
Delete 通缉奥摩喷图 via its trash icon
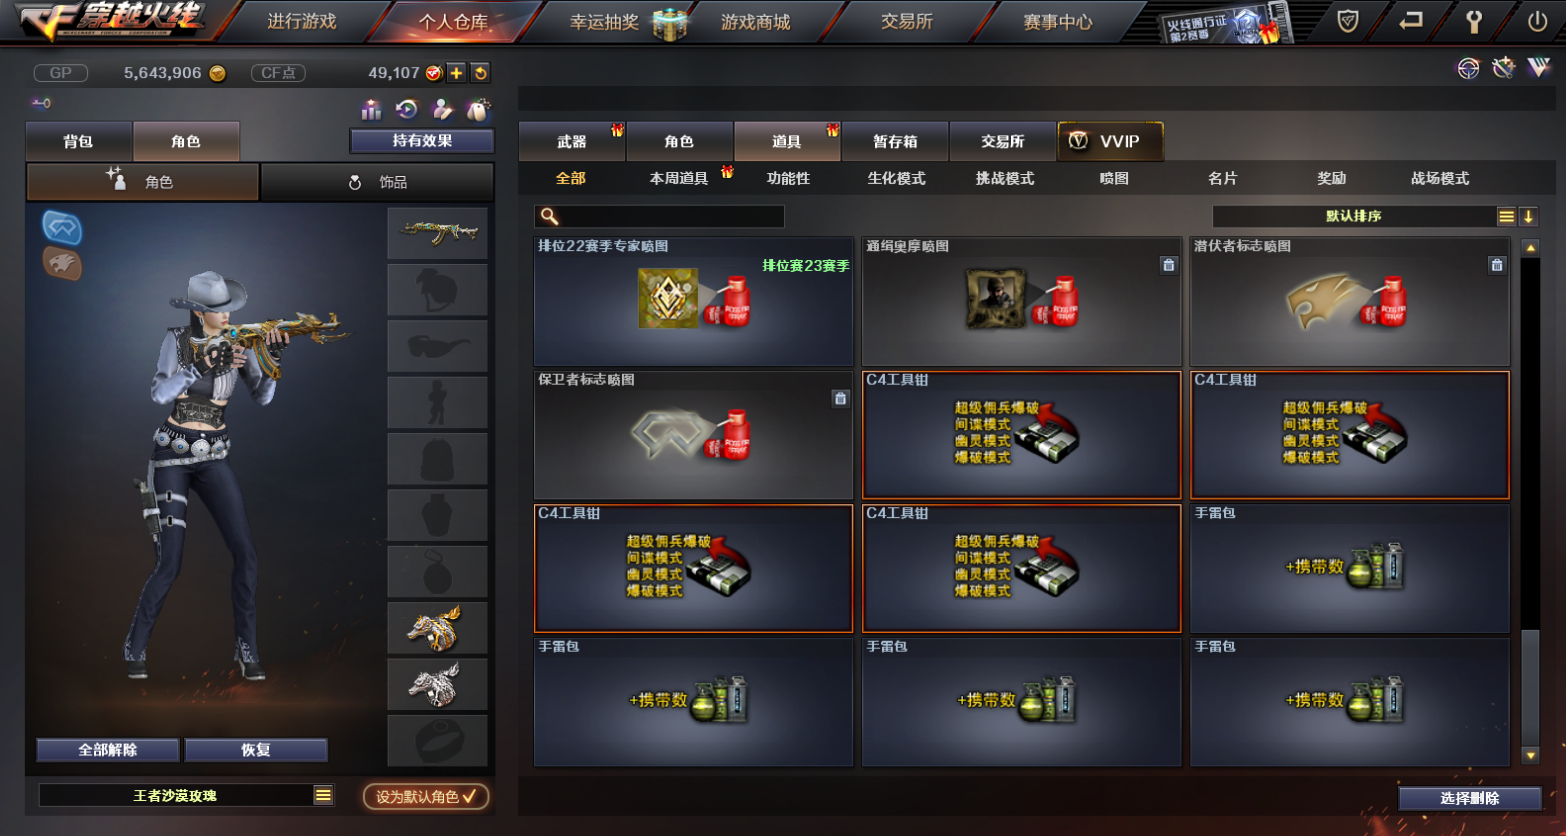coord(1168,265)
